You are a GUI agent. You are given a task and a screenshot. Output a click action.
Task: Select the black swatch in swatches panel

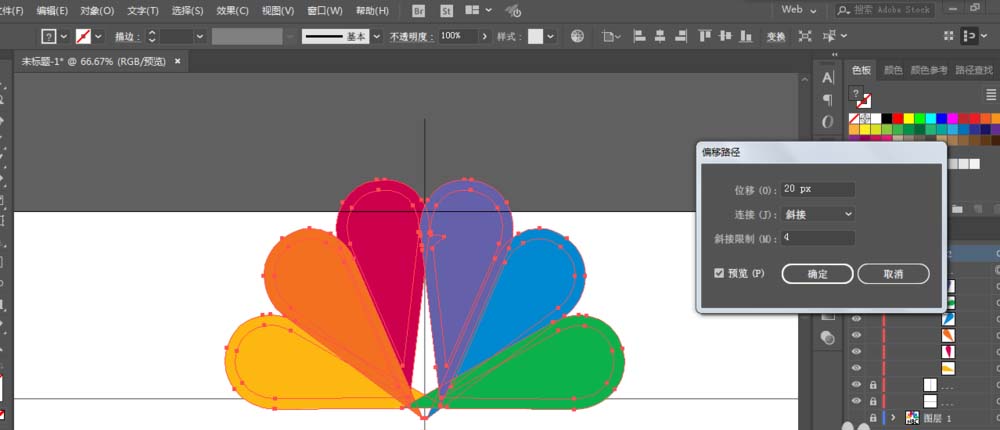(x=886, y=118)
